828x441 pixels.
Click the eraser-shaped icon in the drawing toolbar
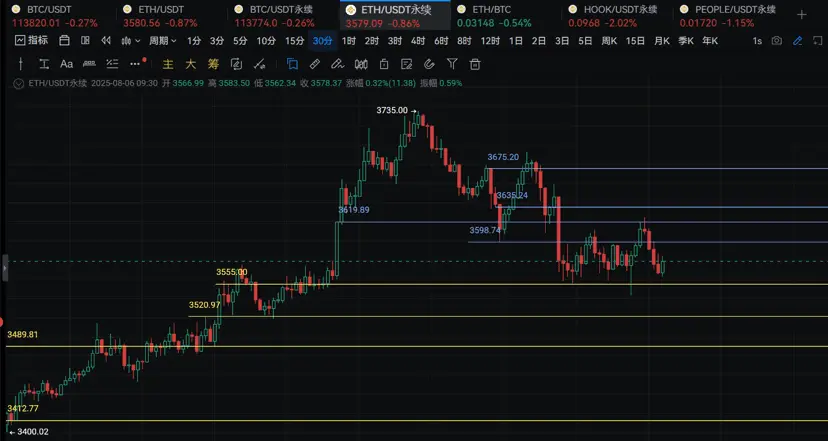(x=315, y=64)
